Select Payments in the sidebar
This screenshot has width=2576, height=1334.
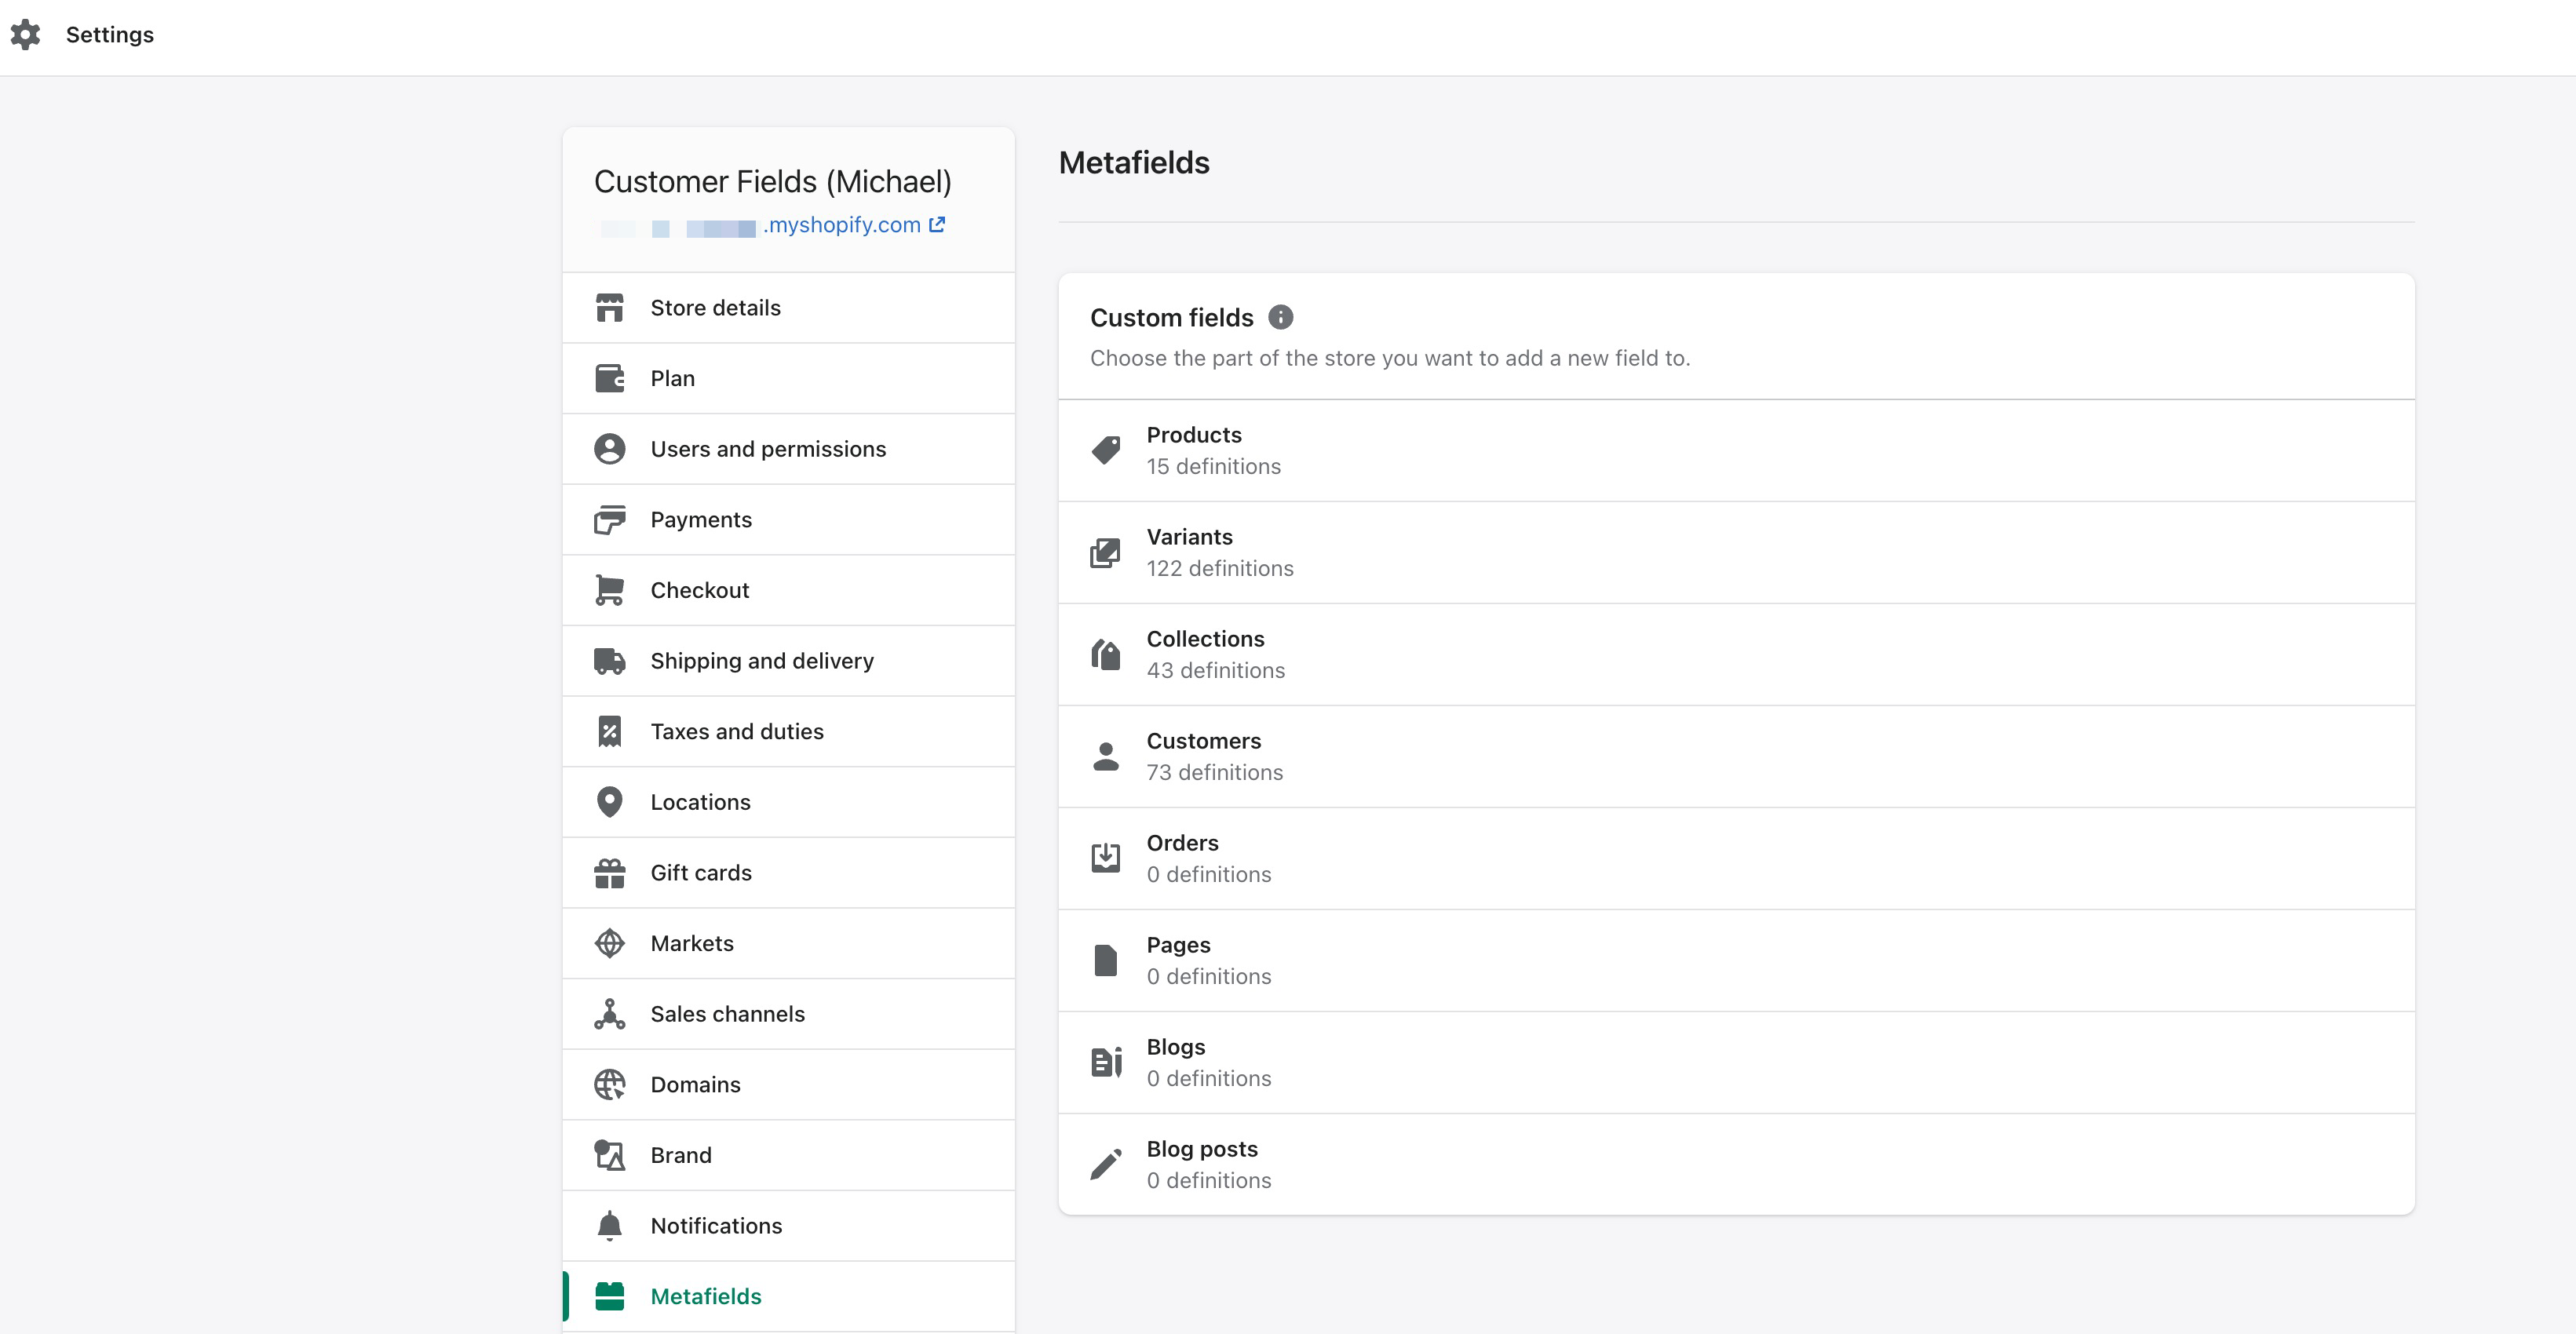tap(788, 520)
